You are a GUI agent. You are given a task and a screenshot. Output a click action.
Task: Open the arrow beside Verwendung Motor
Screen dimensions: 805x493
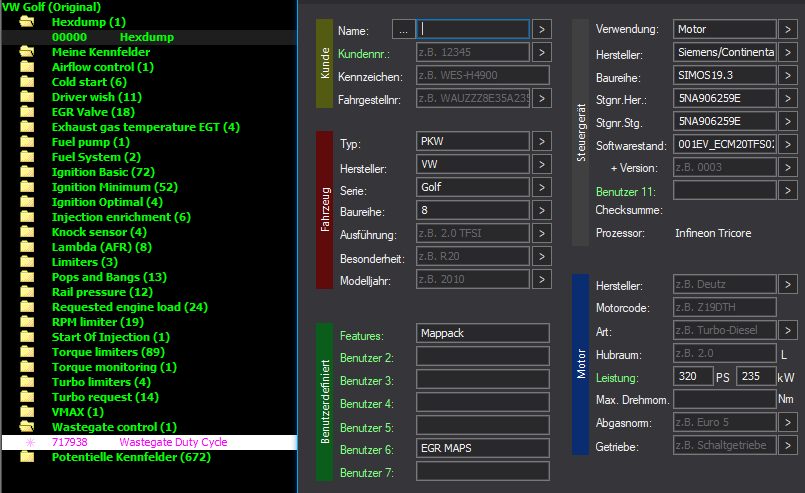point(788,29)
